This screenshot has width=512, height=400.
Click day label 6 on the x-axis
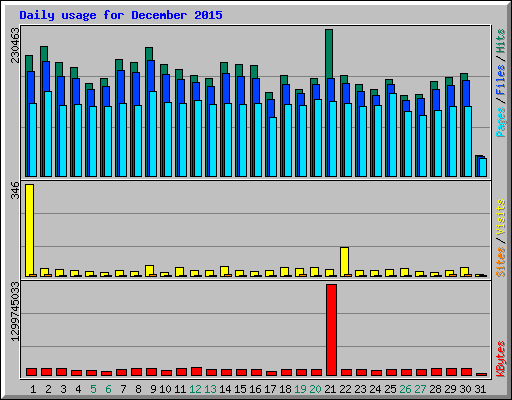coord(108,389)
